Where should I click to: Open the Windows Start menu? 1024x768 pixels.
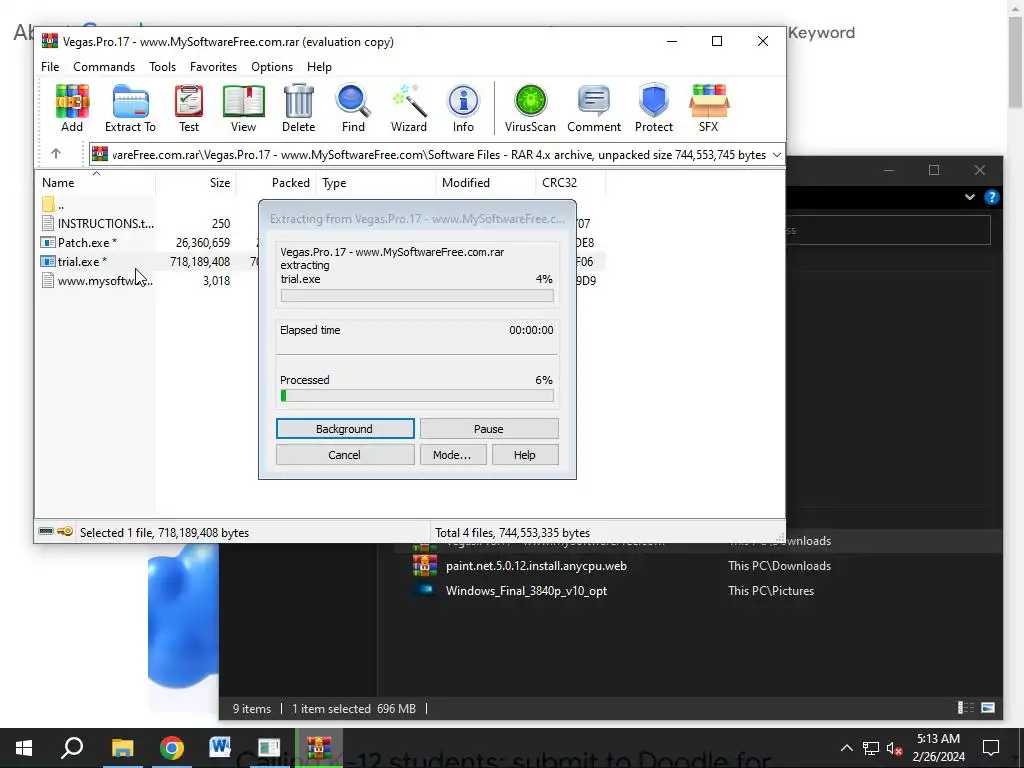pyautogui.click(x=24, y=748)
